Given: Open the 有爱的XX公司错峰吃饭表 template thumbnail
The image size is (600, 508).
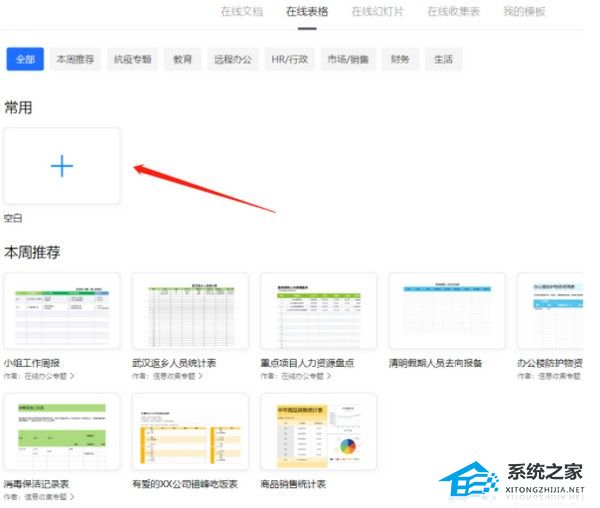Looking at the screenshot, I should (x=190, y=431).
